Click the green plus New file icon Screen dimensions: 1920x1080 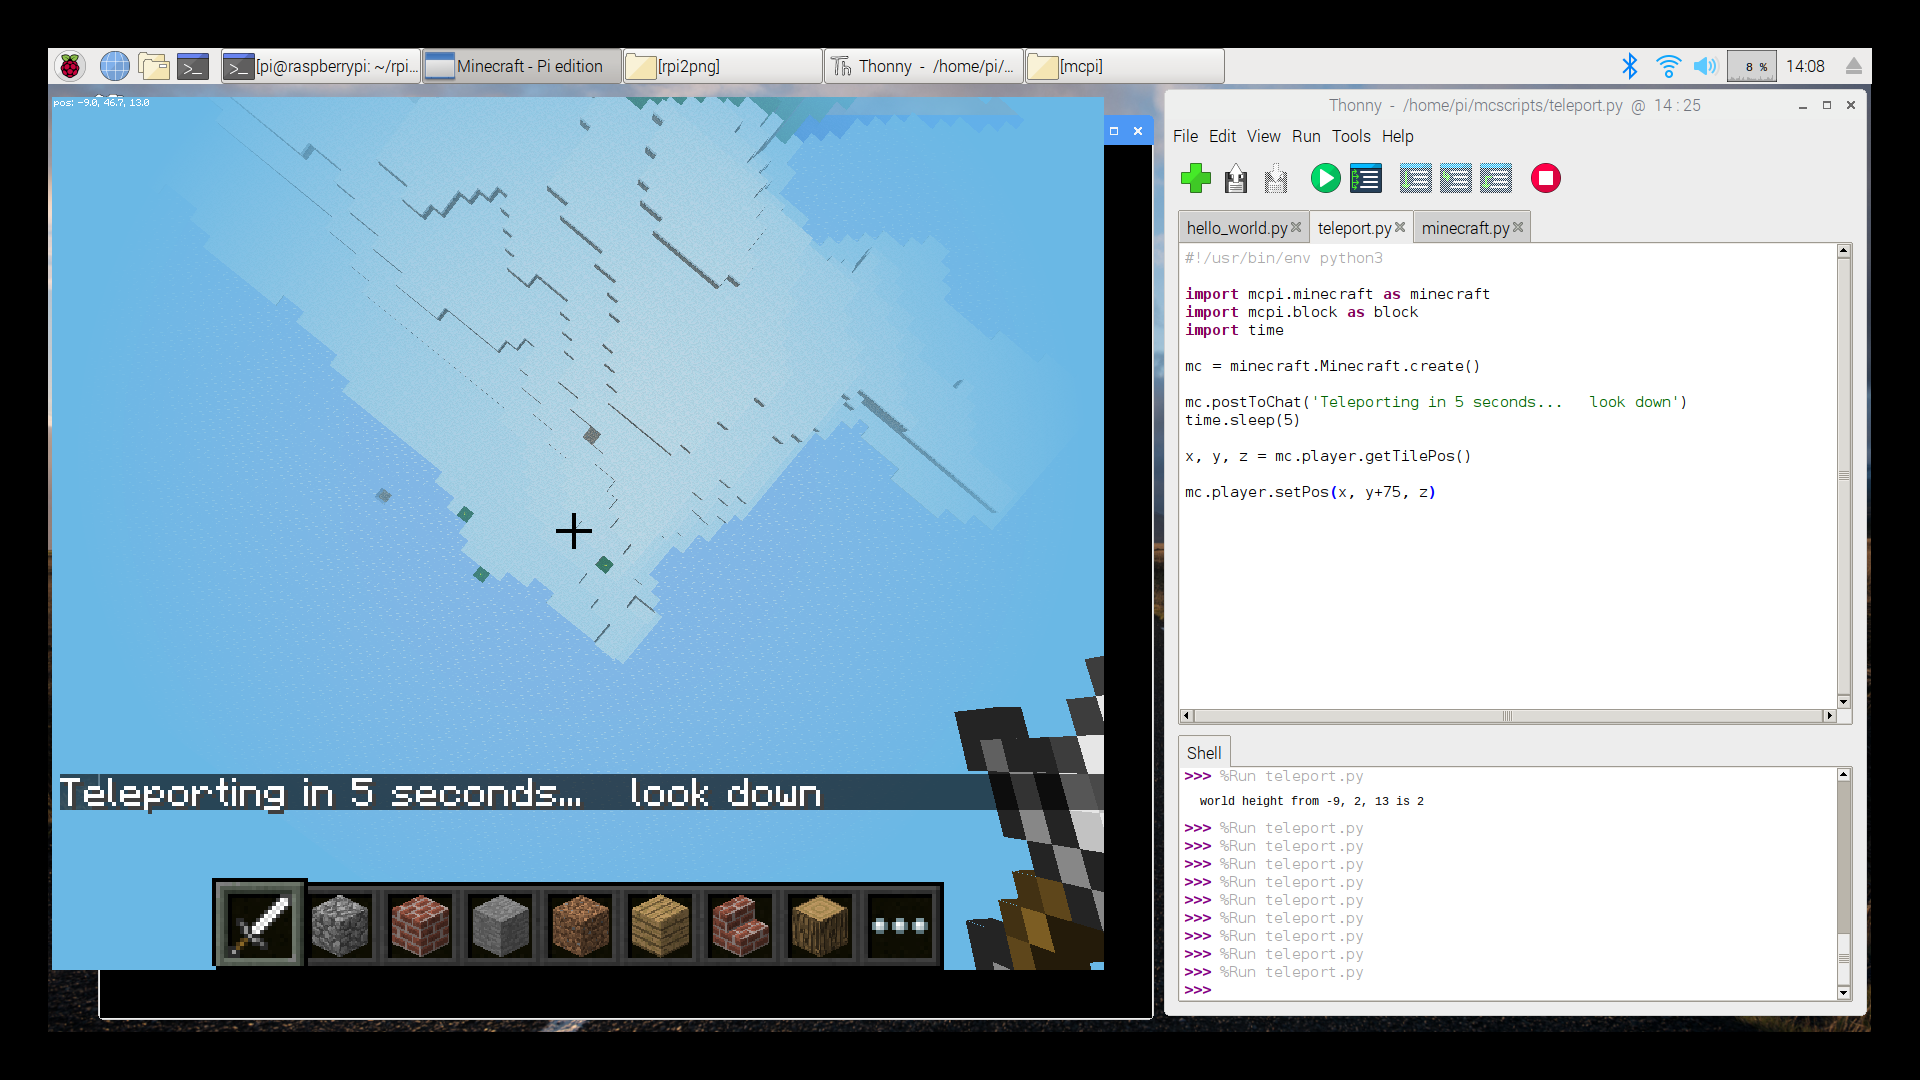coord(1195,179)
